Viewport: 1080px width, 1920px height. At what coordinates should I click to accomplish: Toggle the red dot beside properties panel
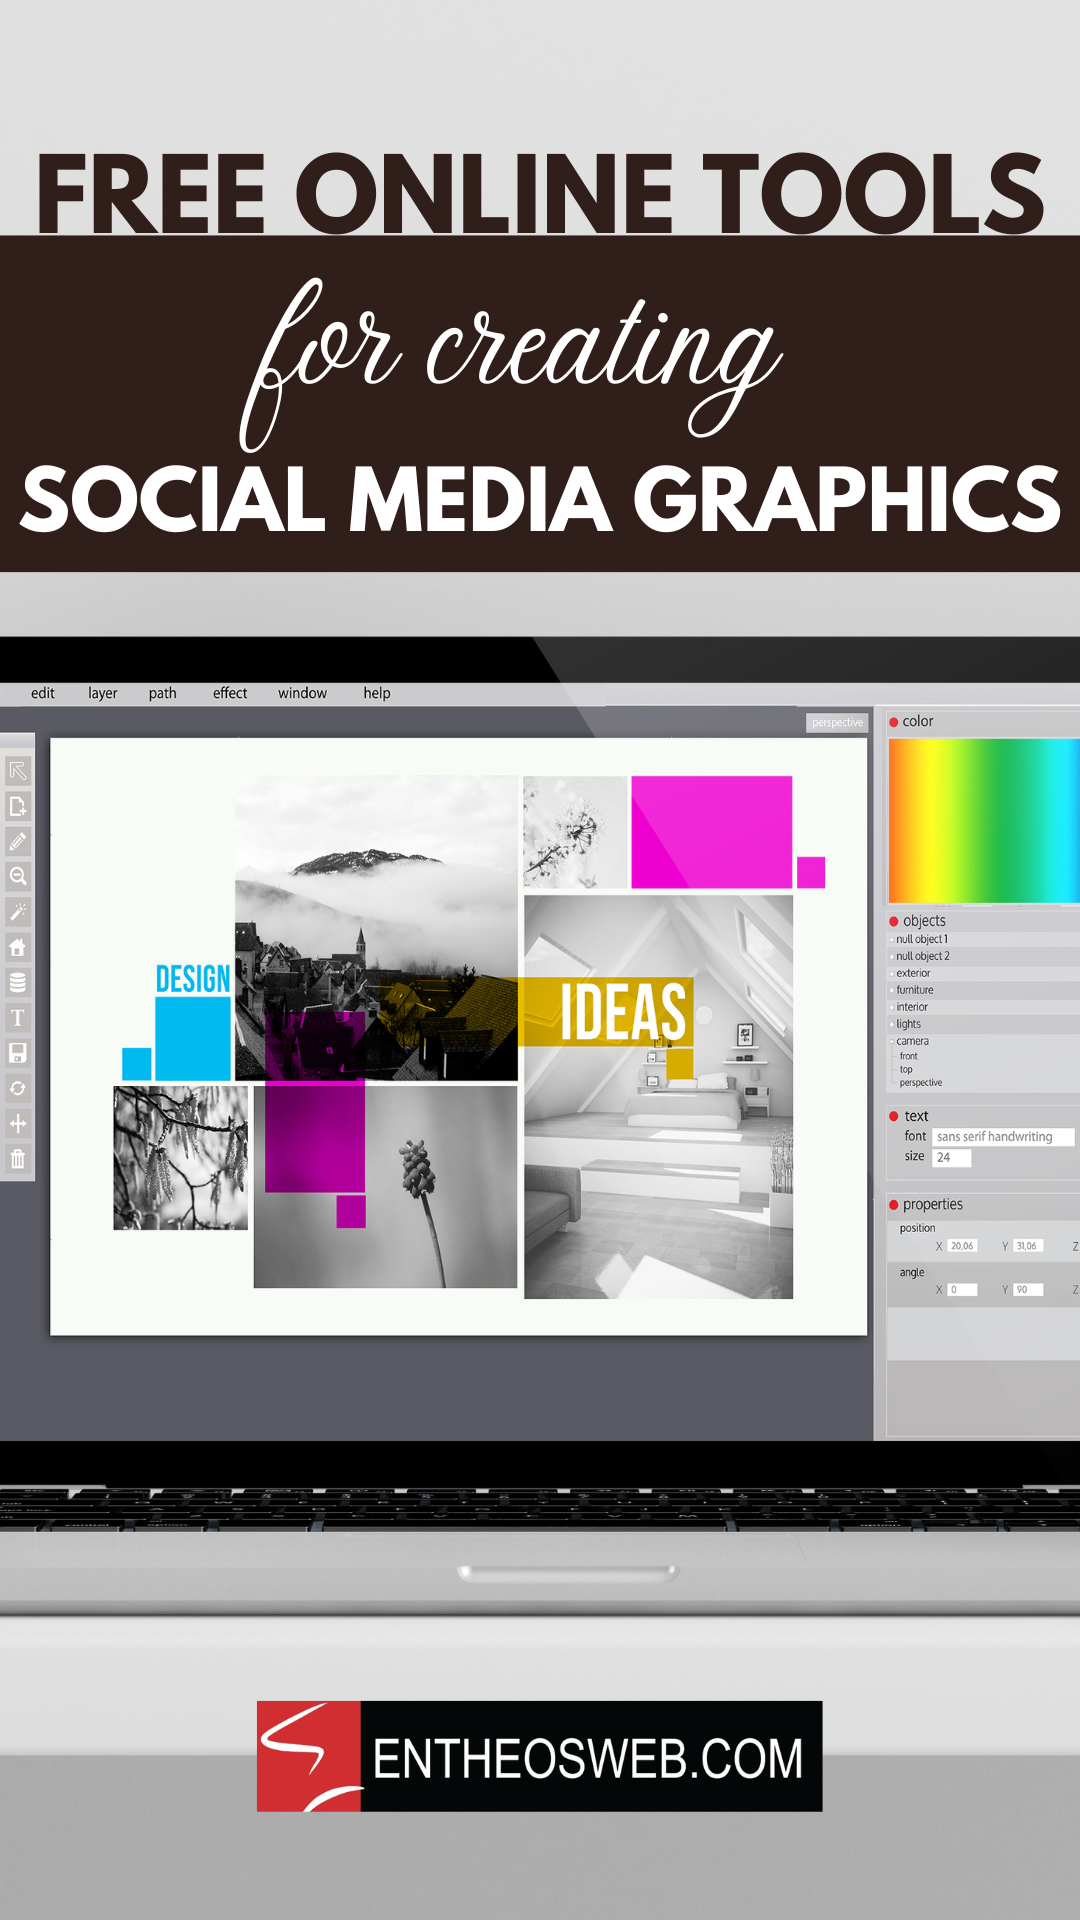pos(894,1205)
